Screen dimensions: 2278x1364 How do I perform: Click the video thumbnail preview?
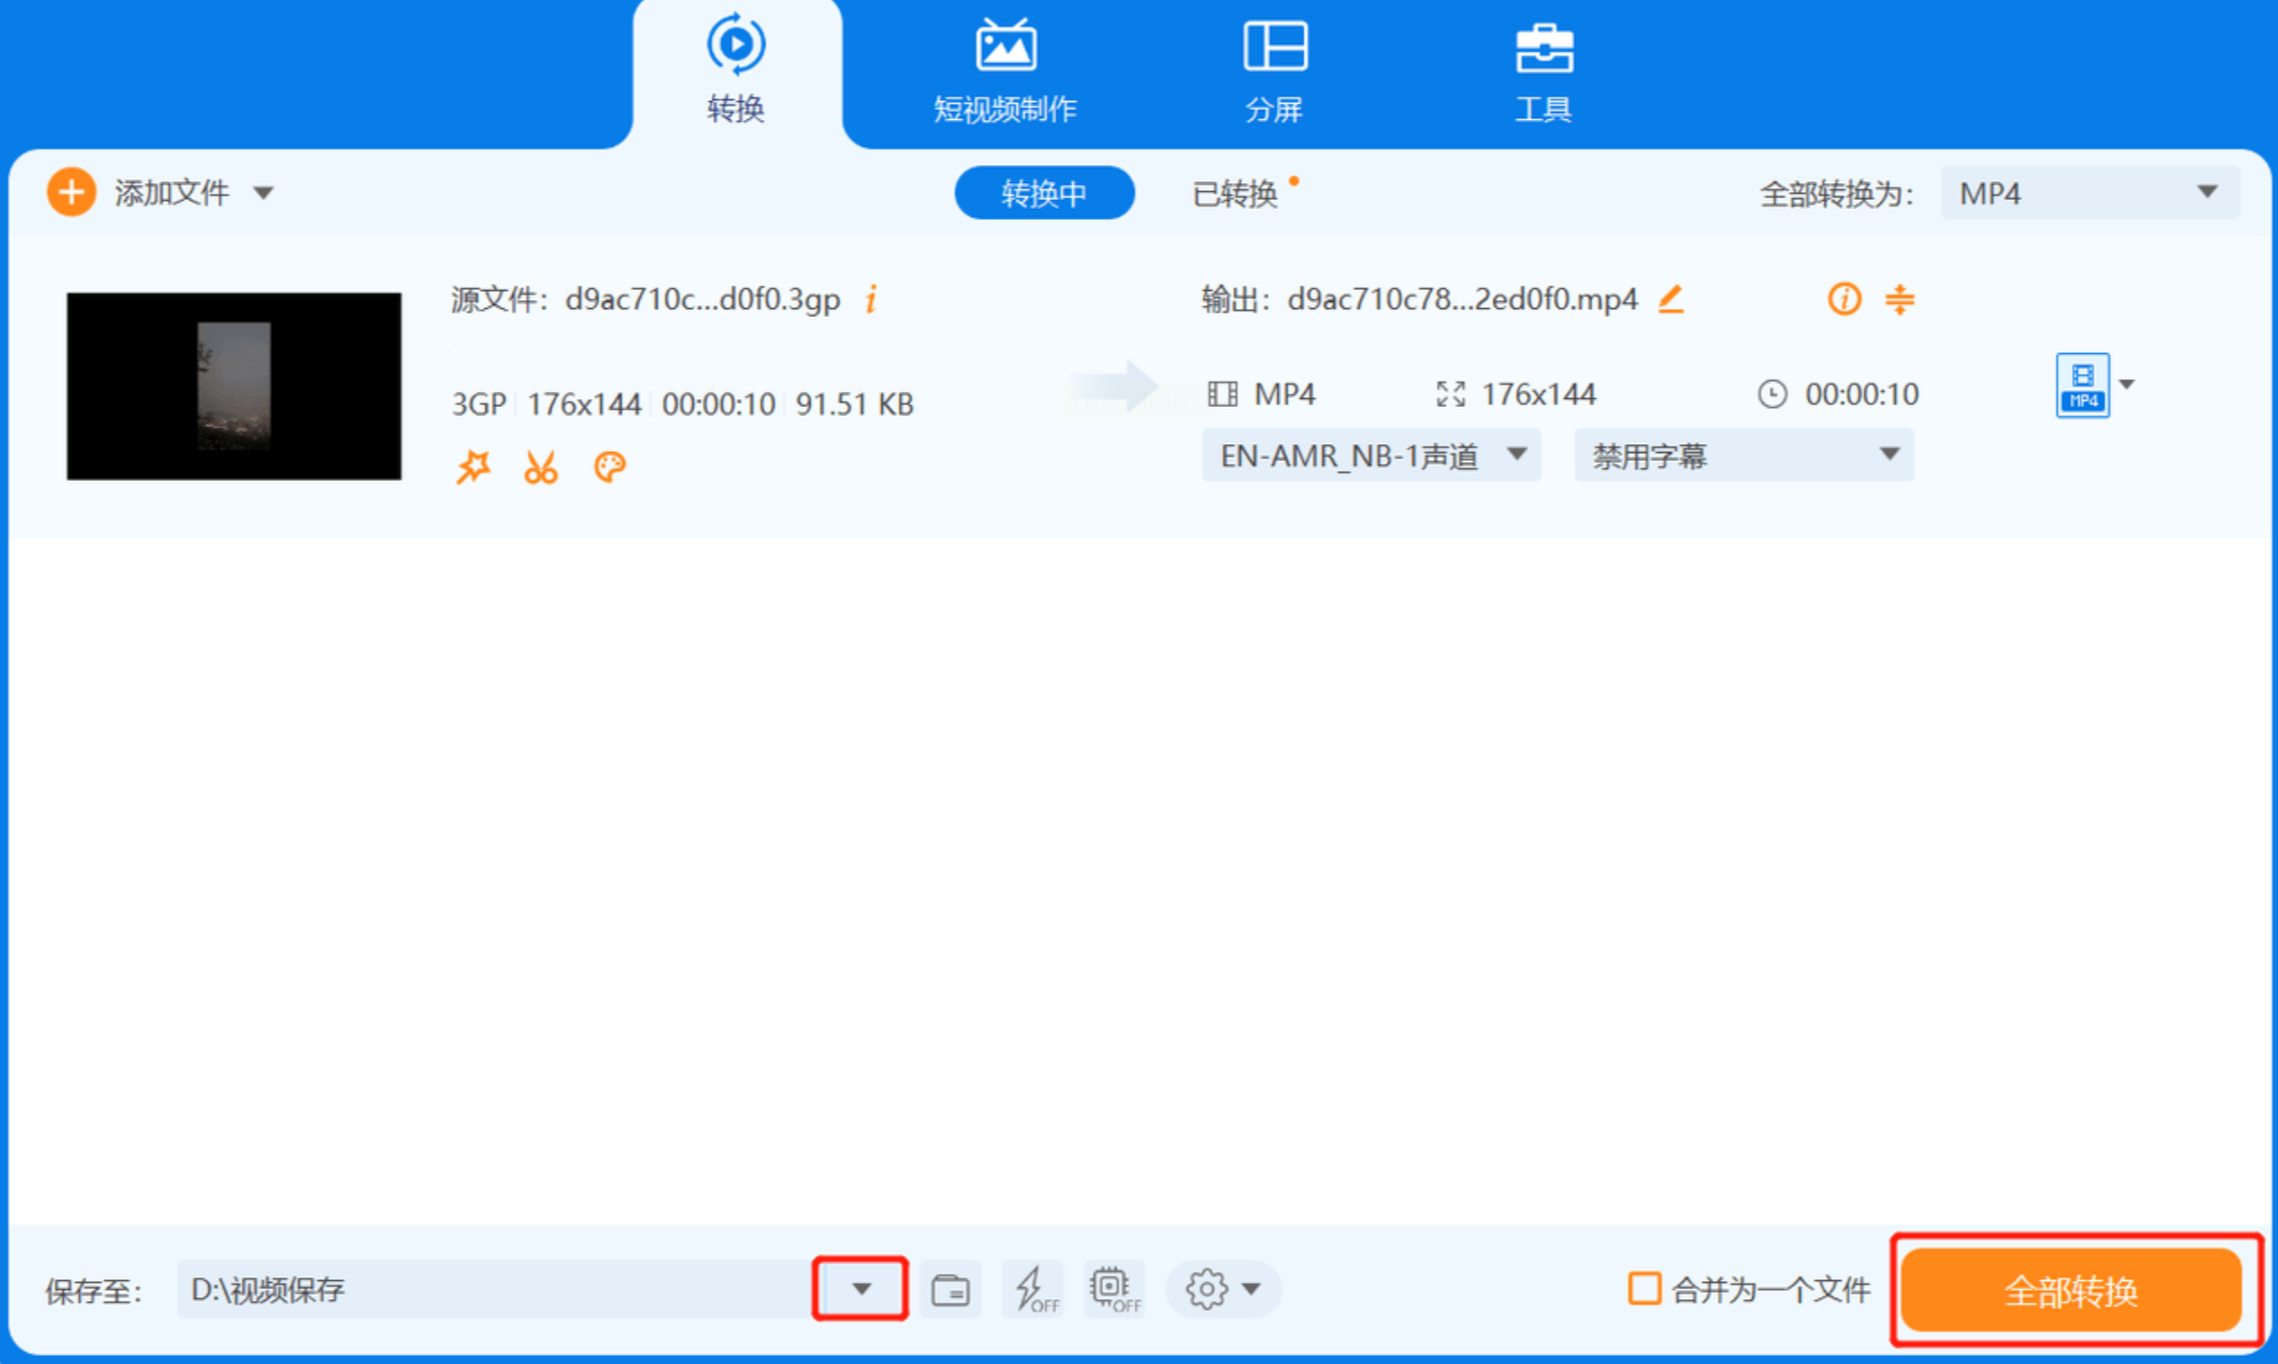pos(234,386)
